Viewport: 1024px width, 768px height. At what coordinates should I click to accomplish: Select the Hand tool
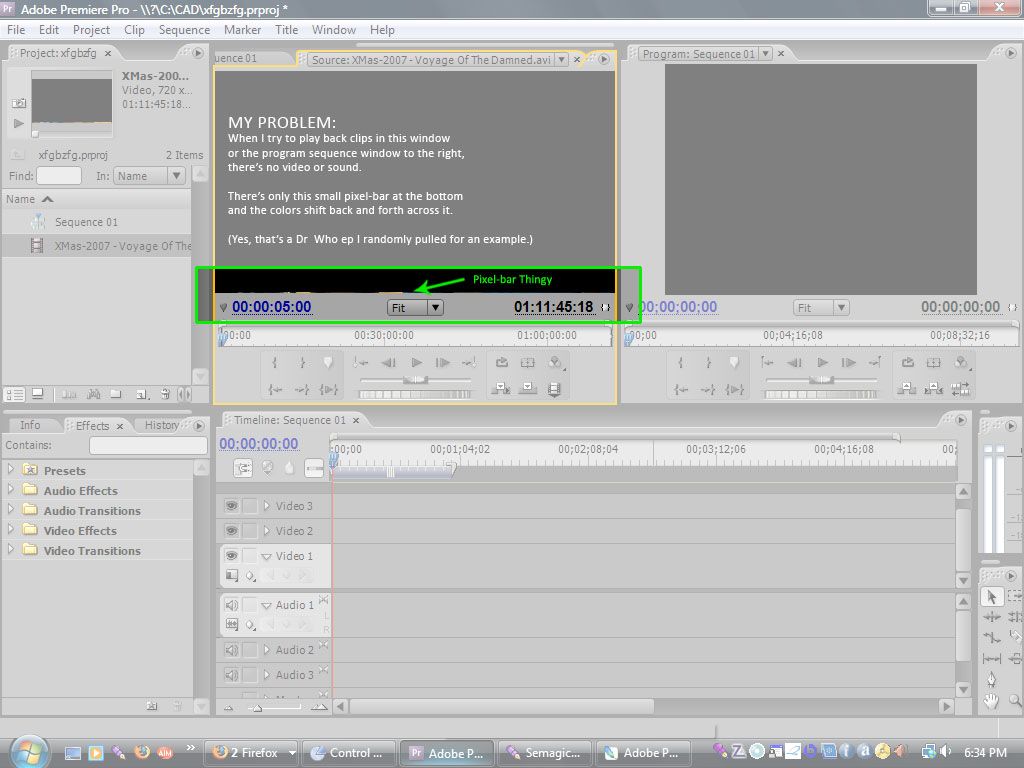[991, 701]
